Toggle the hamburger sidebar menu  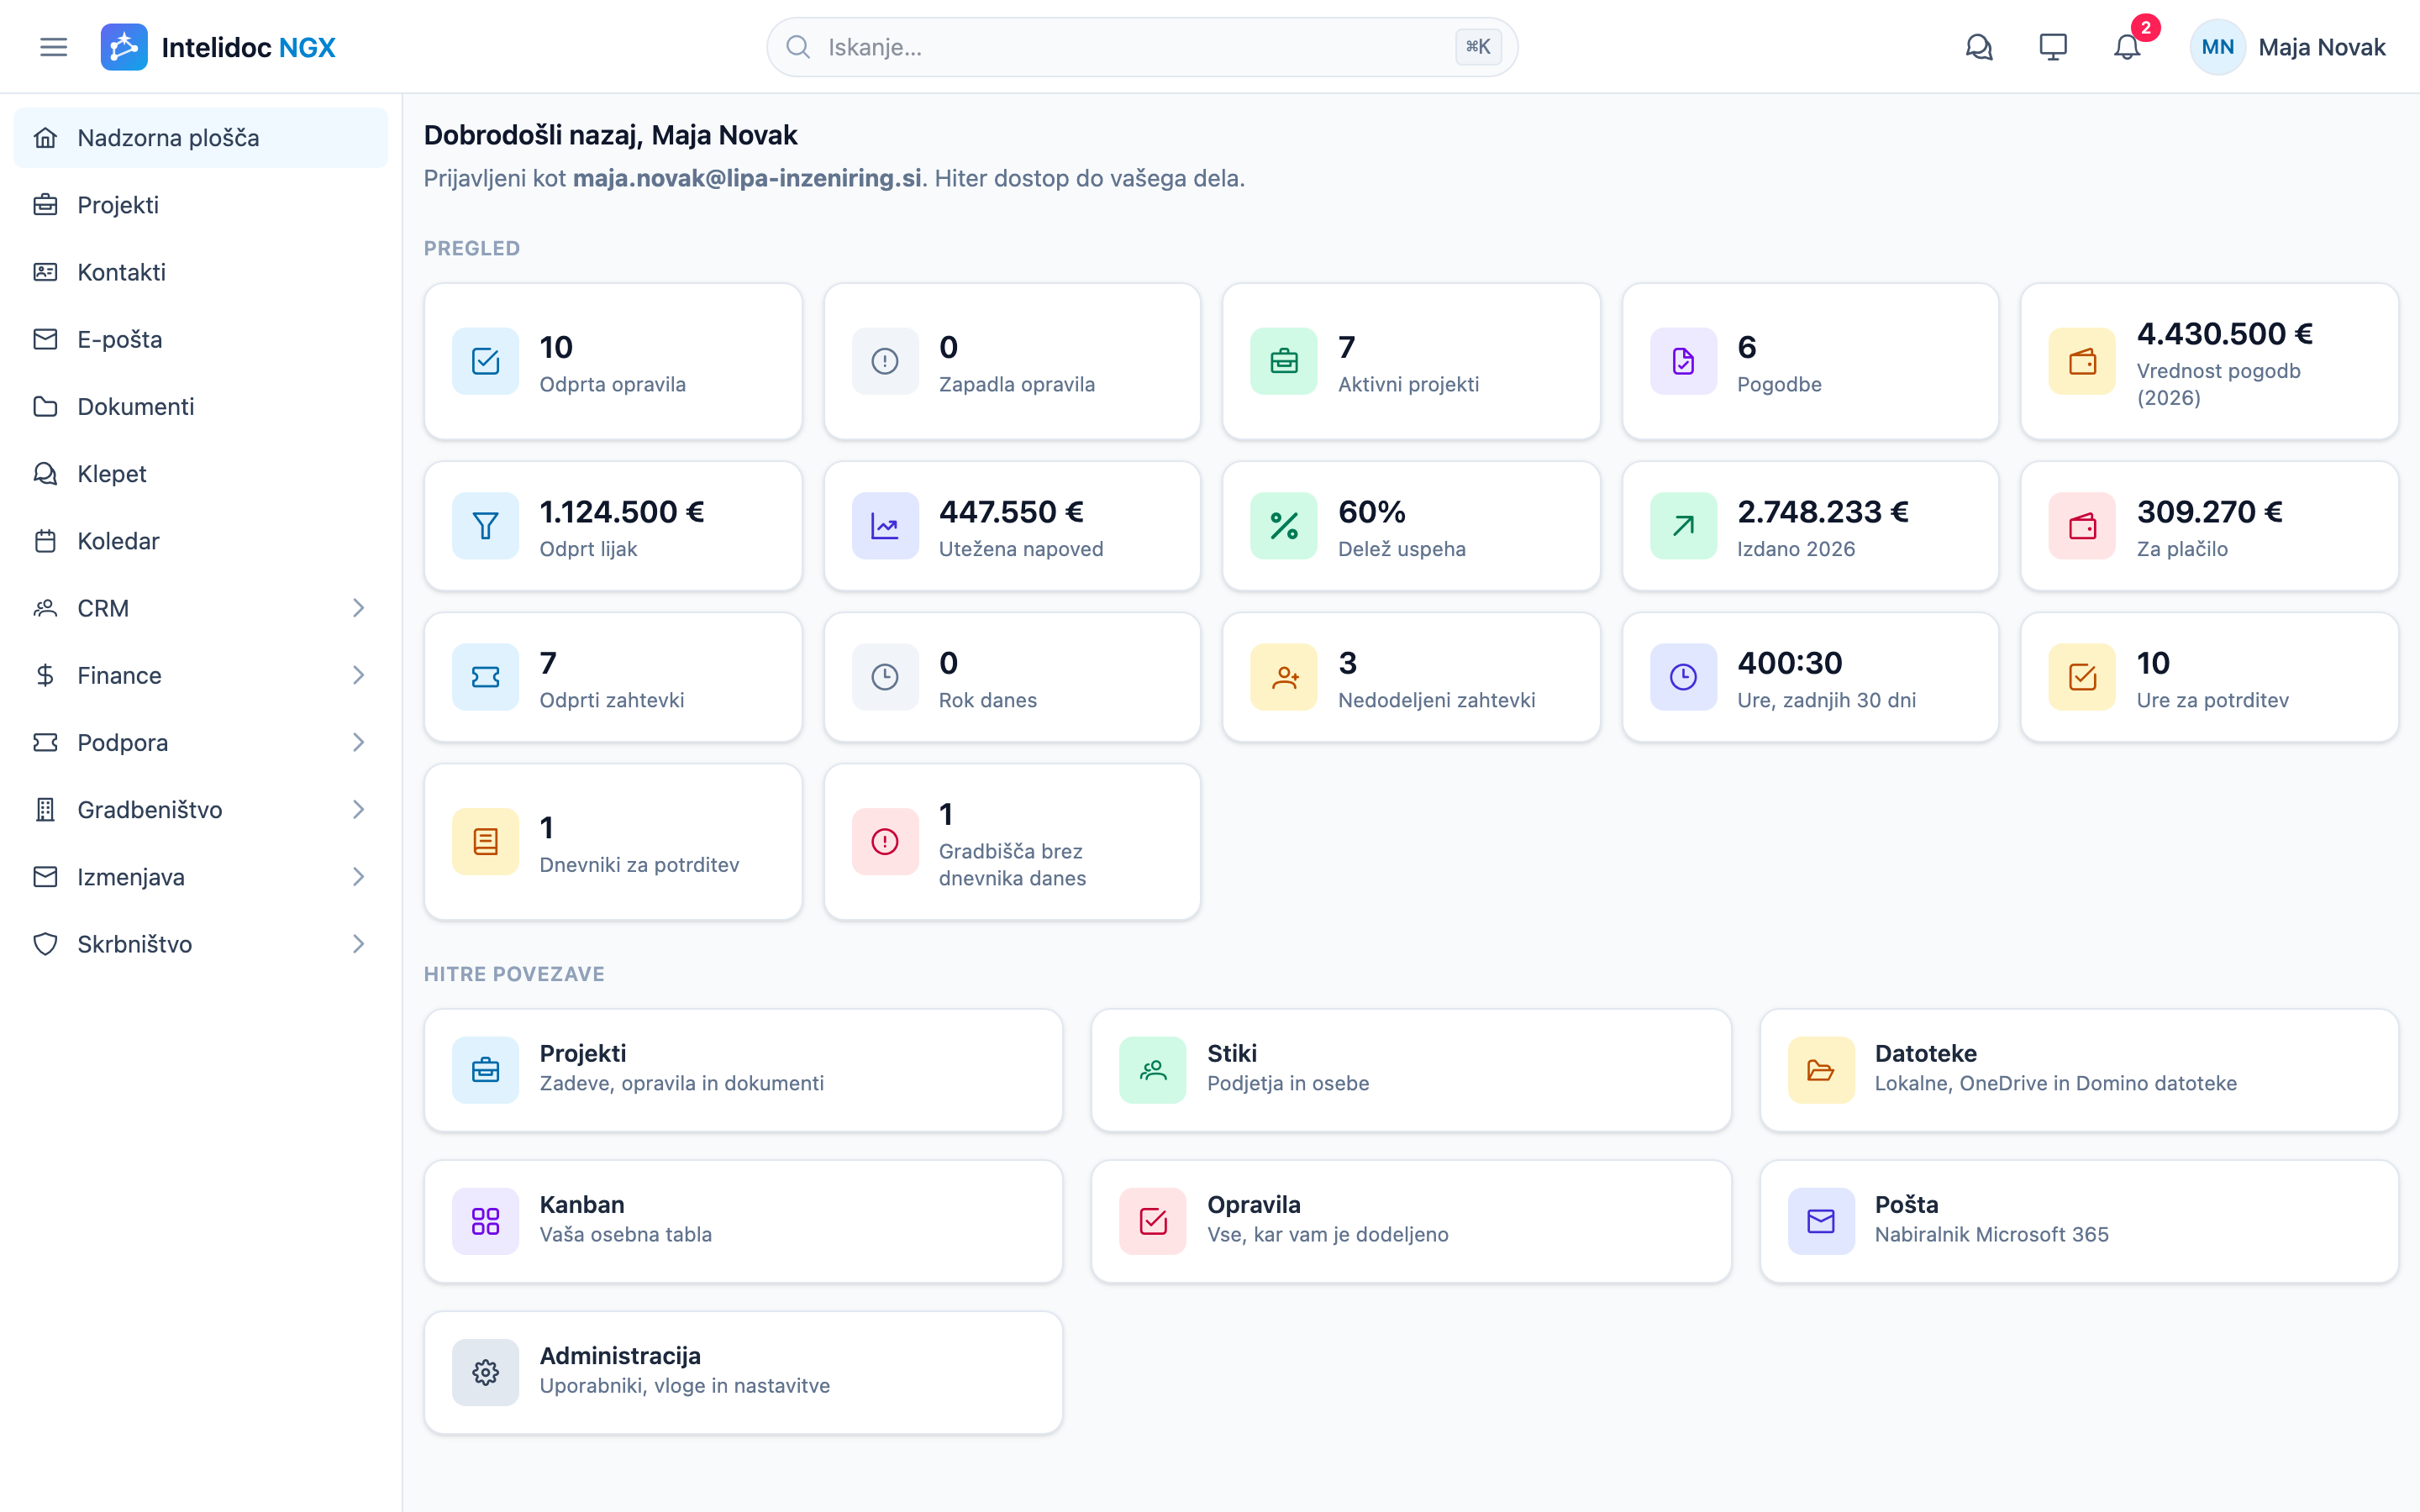tap(53, 47)
